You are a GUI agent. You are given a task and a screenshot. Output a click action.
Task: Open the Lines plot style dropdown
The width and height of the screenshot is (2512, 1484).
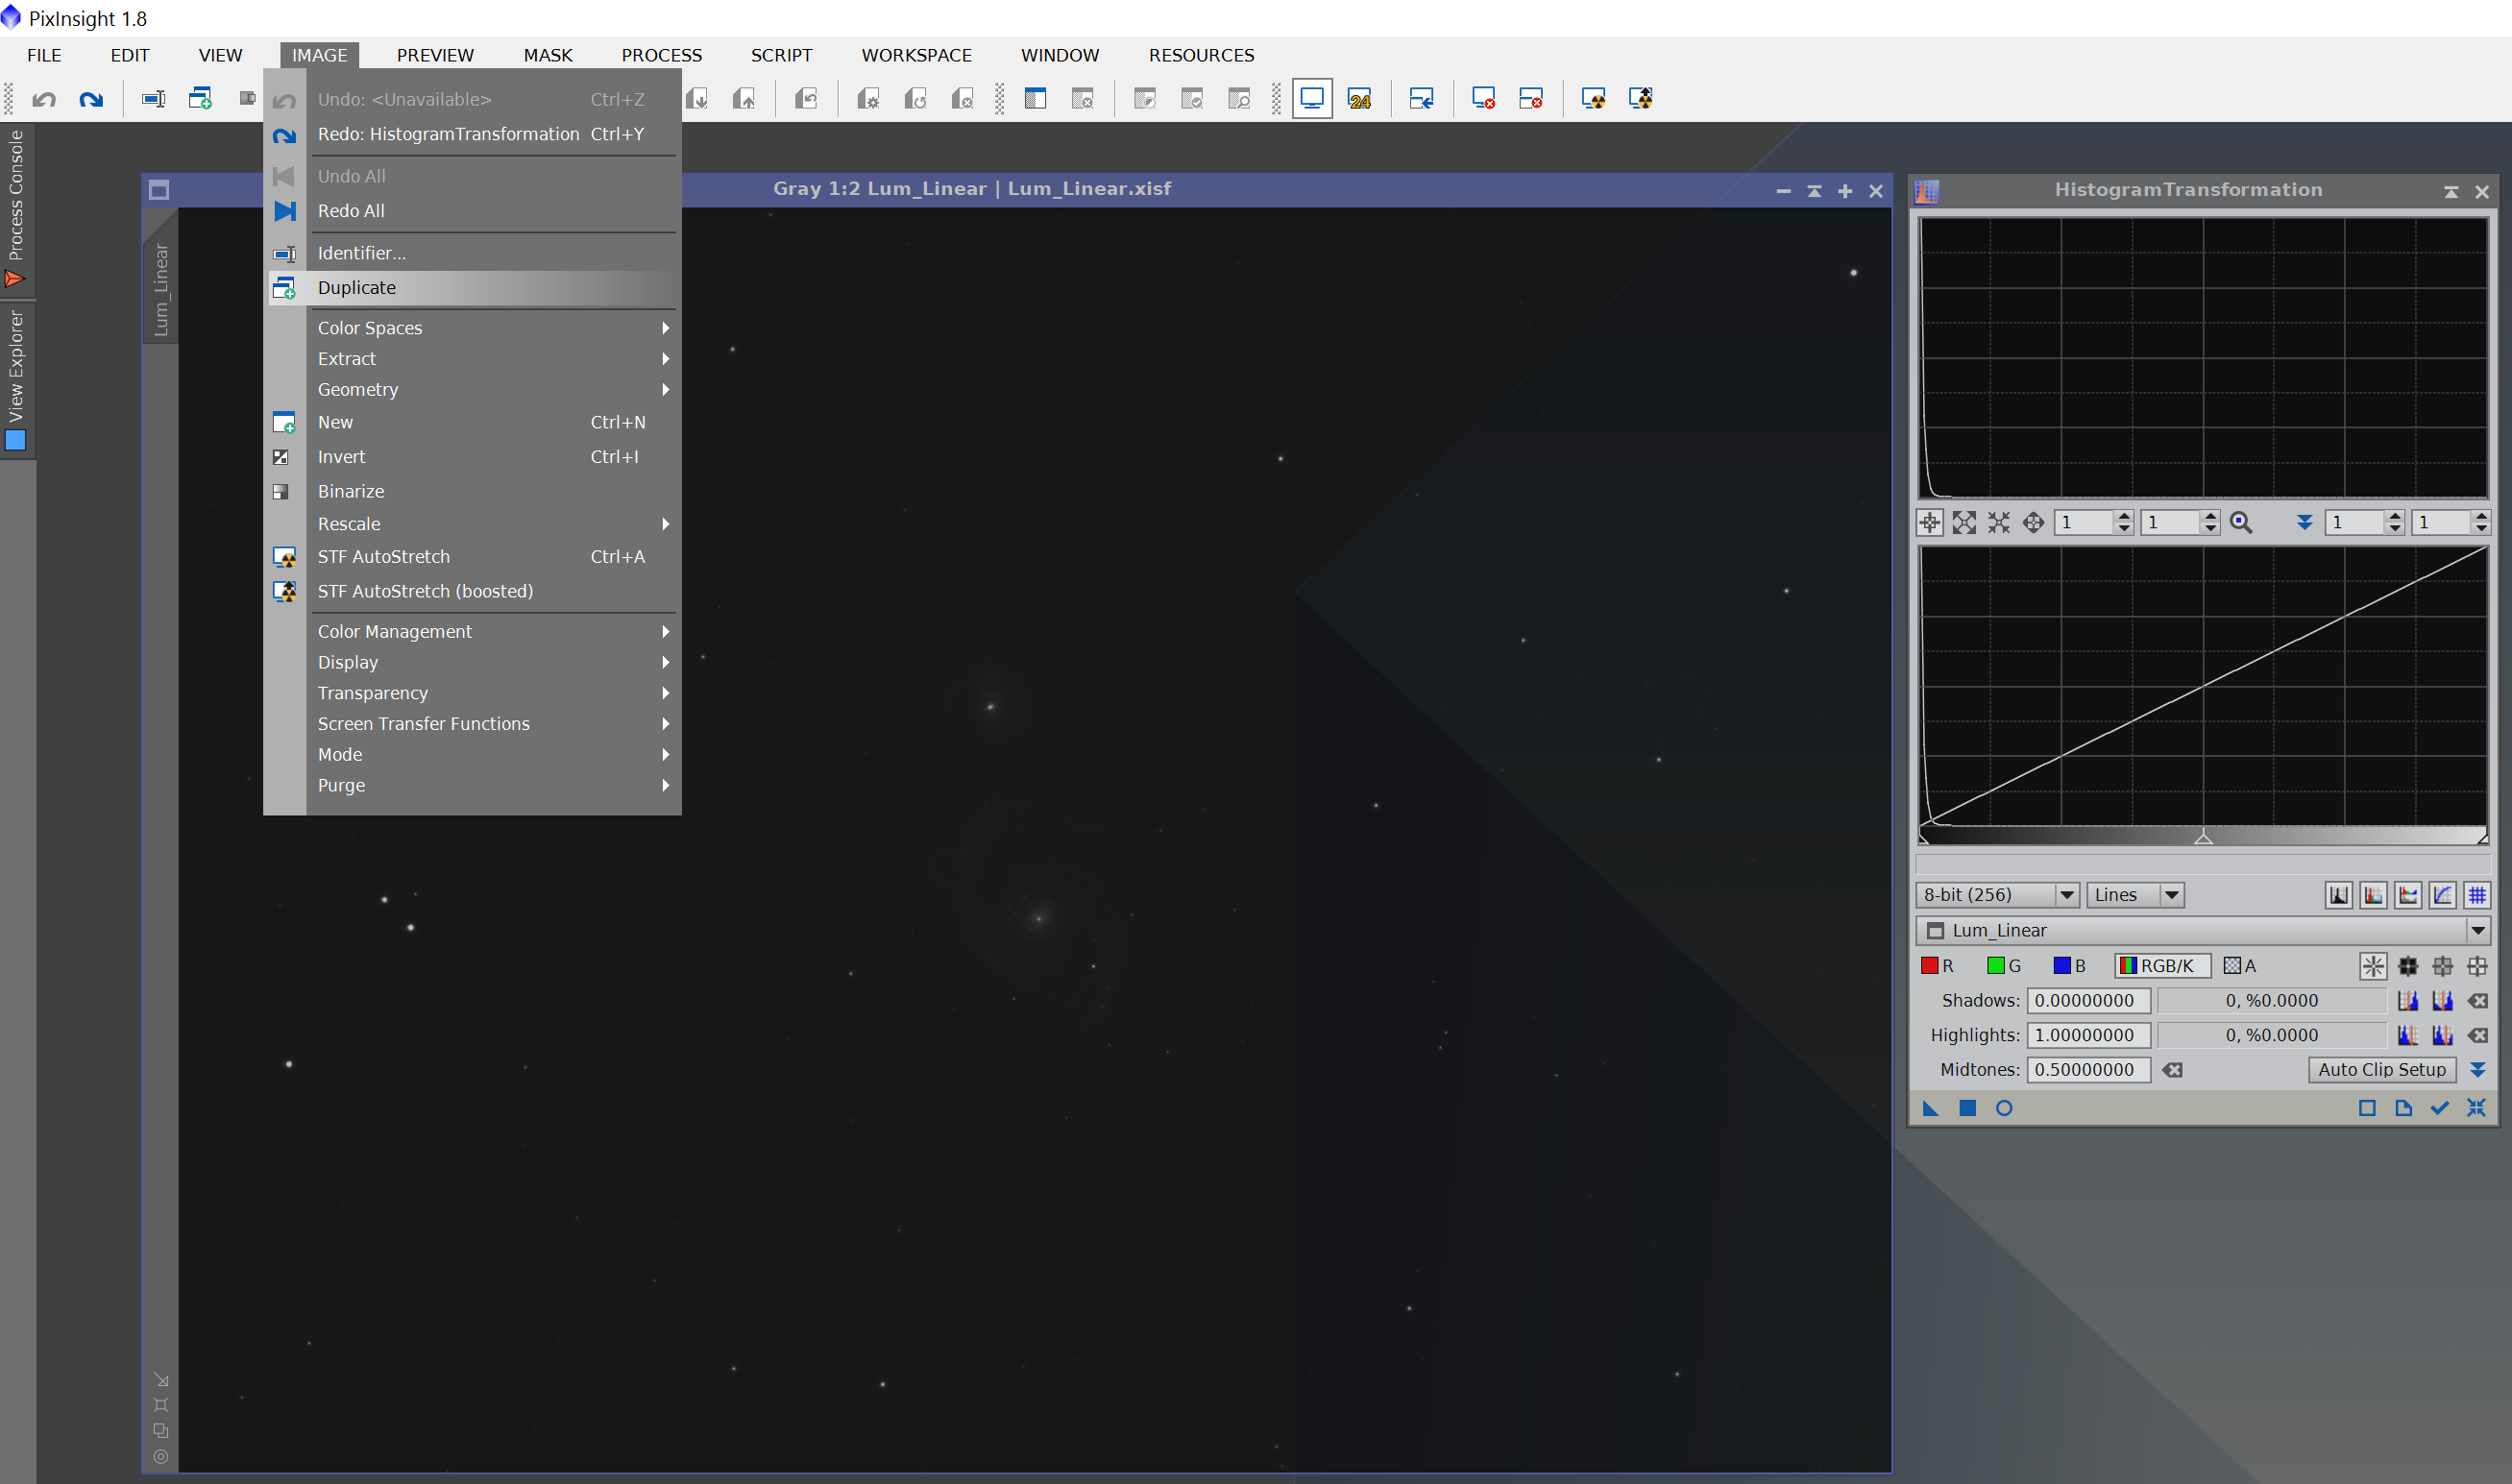point(2135,895)
